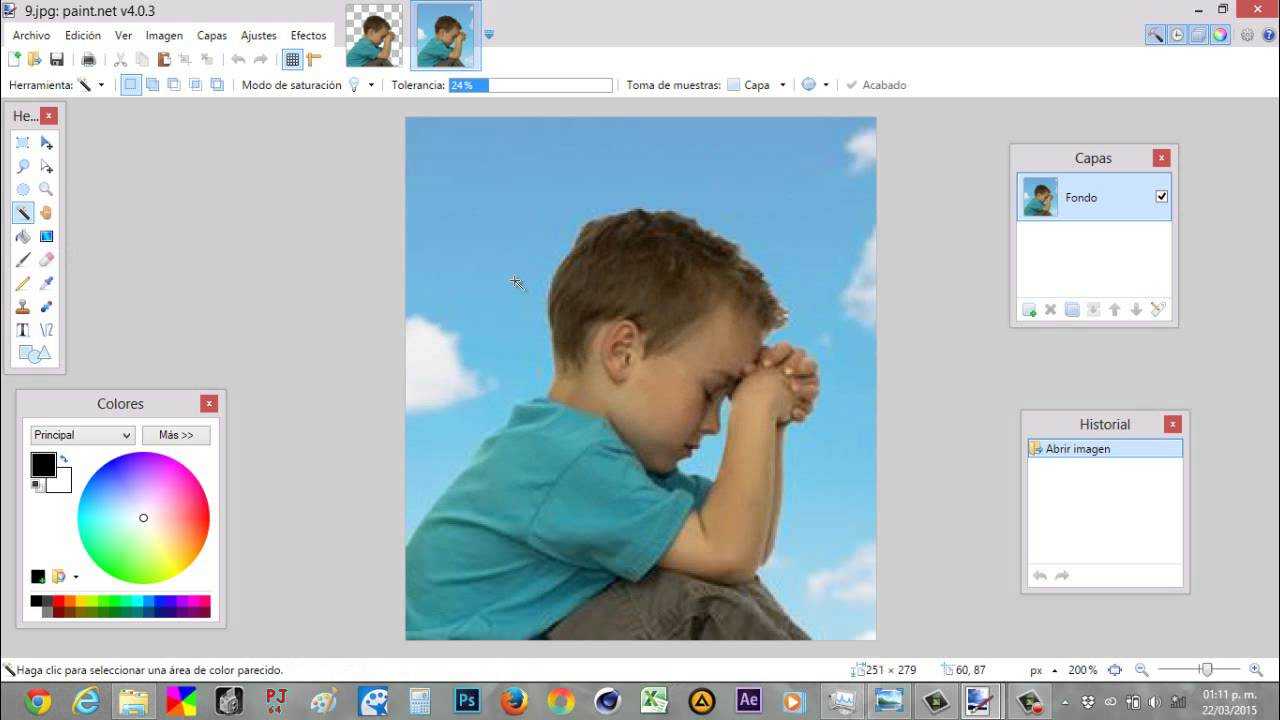The height and width of the screenshot is (720, 1280).
Task: Click the Open file toolbar icon
Action: (34, 60)
